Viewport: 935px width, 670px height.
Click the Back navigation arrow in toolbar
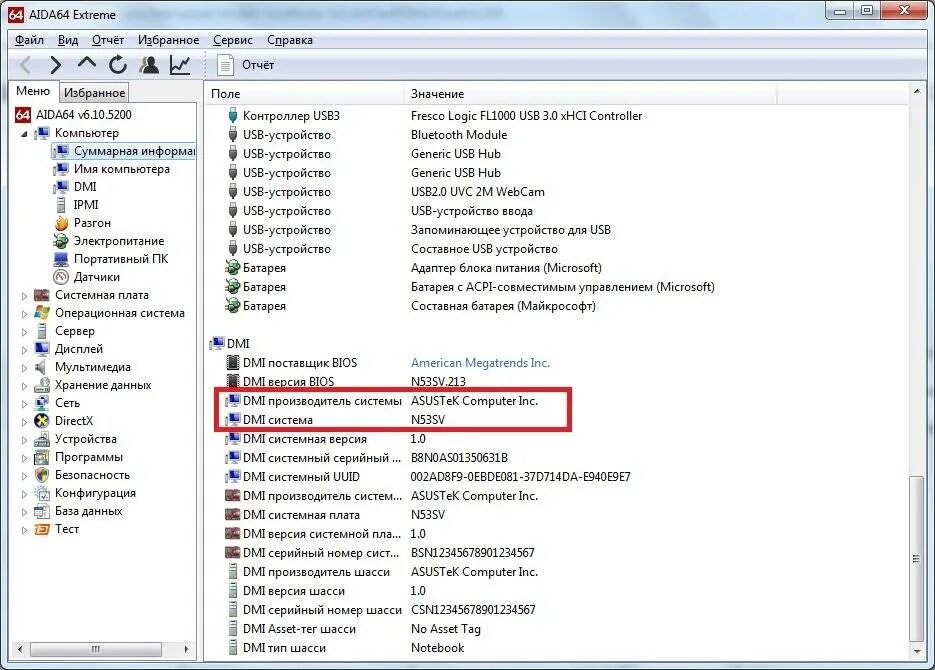tap(25, 65)
